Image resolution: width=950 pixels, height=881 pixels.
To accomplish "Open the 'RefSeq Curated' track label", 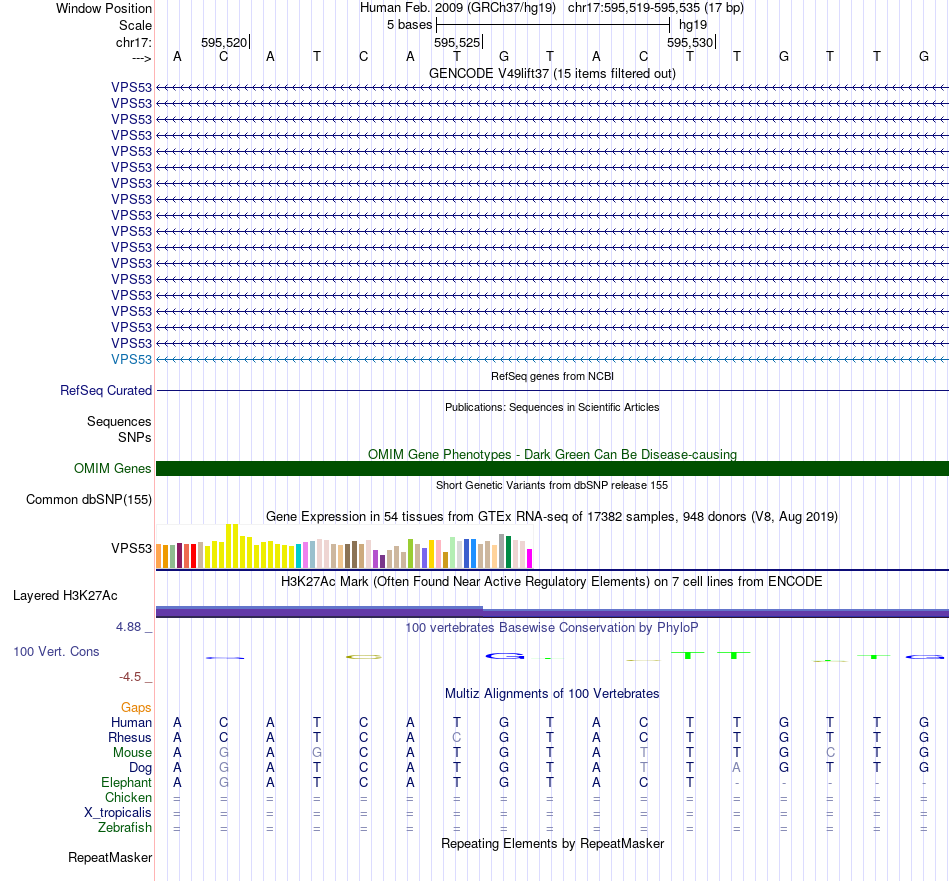I will tap(105, 390).
